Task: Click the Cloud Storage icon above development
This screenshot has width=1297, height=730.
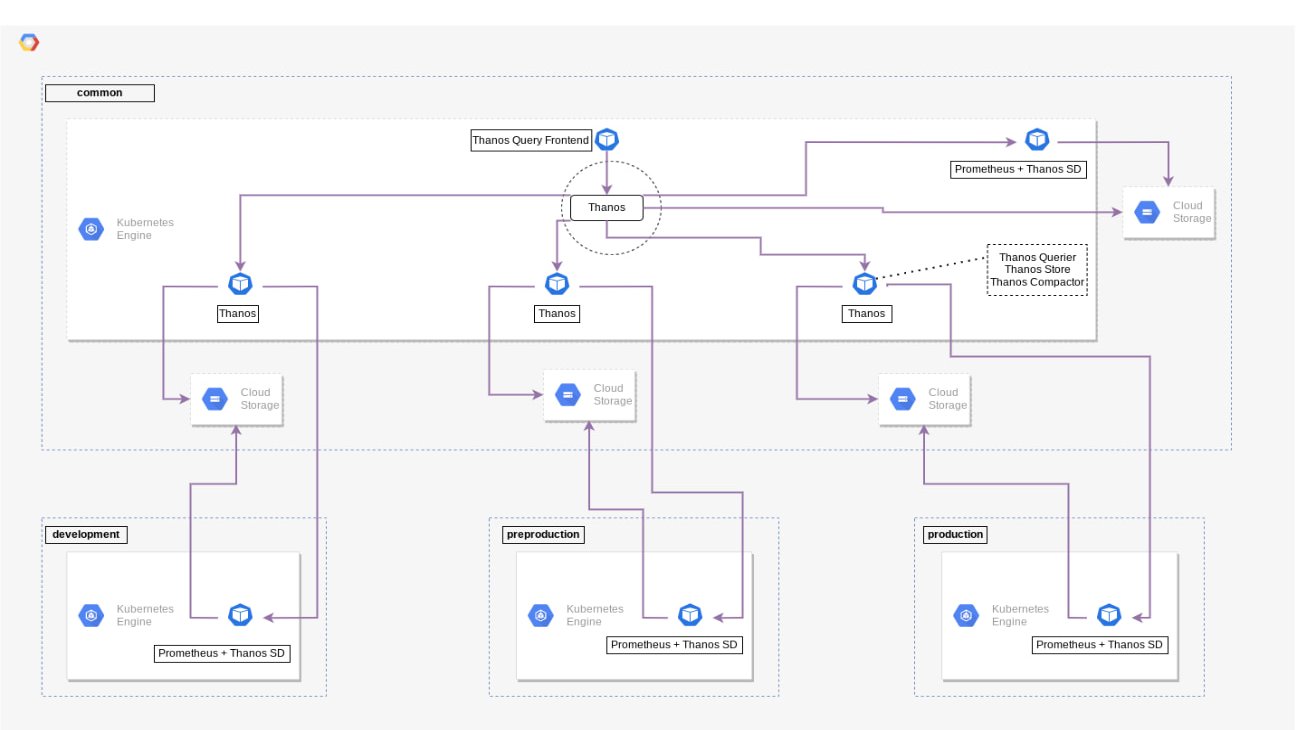Action: point(214,399)
